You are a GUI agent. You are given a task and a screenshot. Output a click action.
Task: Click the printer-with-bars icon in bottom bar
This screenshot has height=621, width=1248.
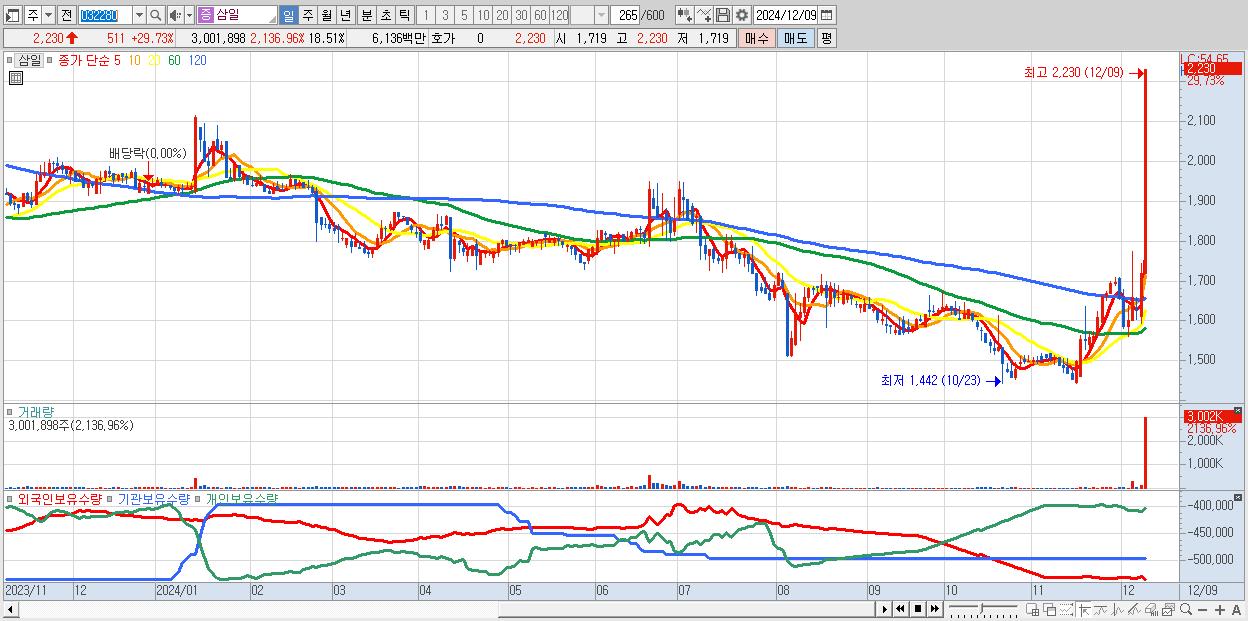point(1152,609)
